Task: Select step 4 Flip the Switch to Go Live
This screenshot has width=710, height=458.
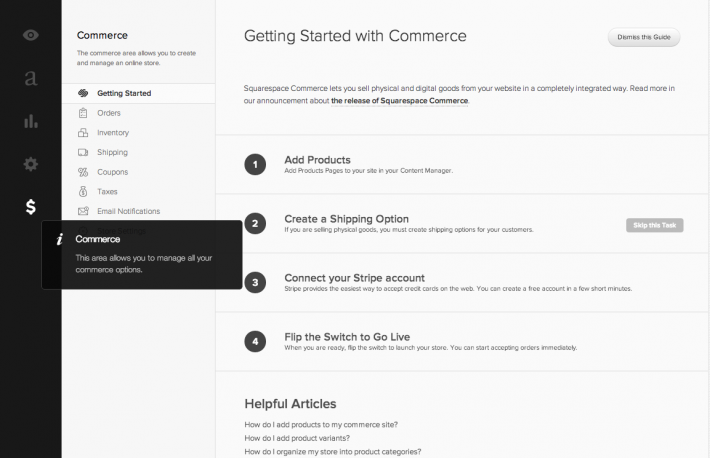Action: click(x=346, y=336)
